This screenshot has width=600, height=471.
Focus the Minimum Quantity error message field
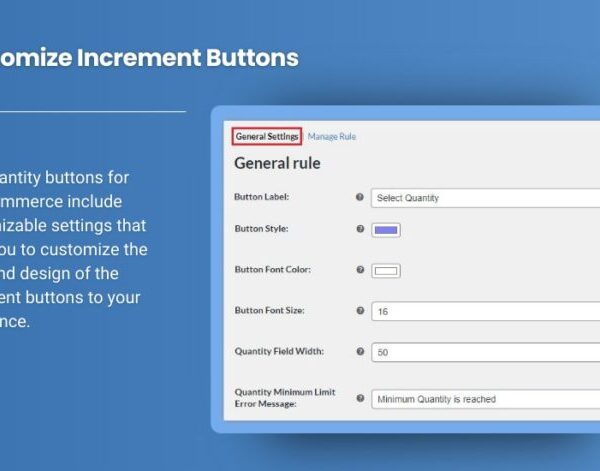click(x=486, y=399)
